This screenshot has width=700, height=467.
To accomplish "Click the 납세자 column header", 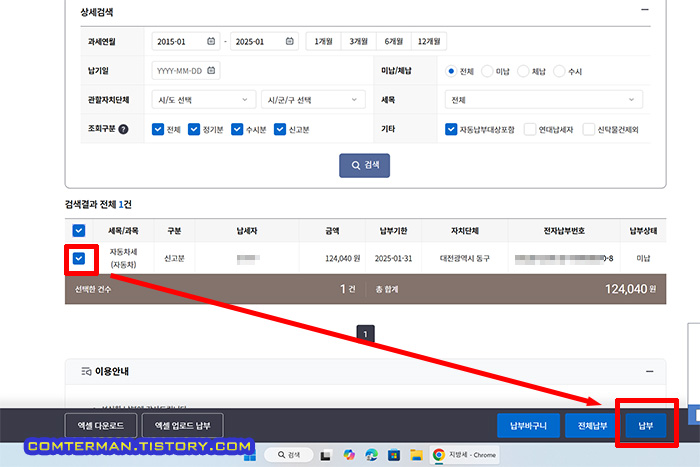I will (x=247, y=230).
